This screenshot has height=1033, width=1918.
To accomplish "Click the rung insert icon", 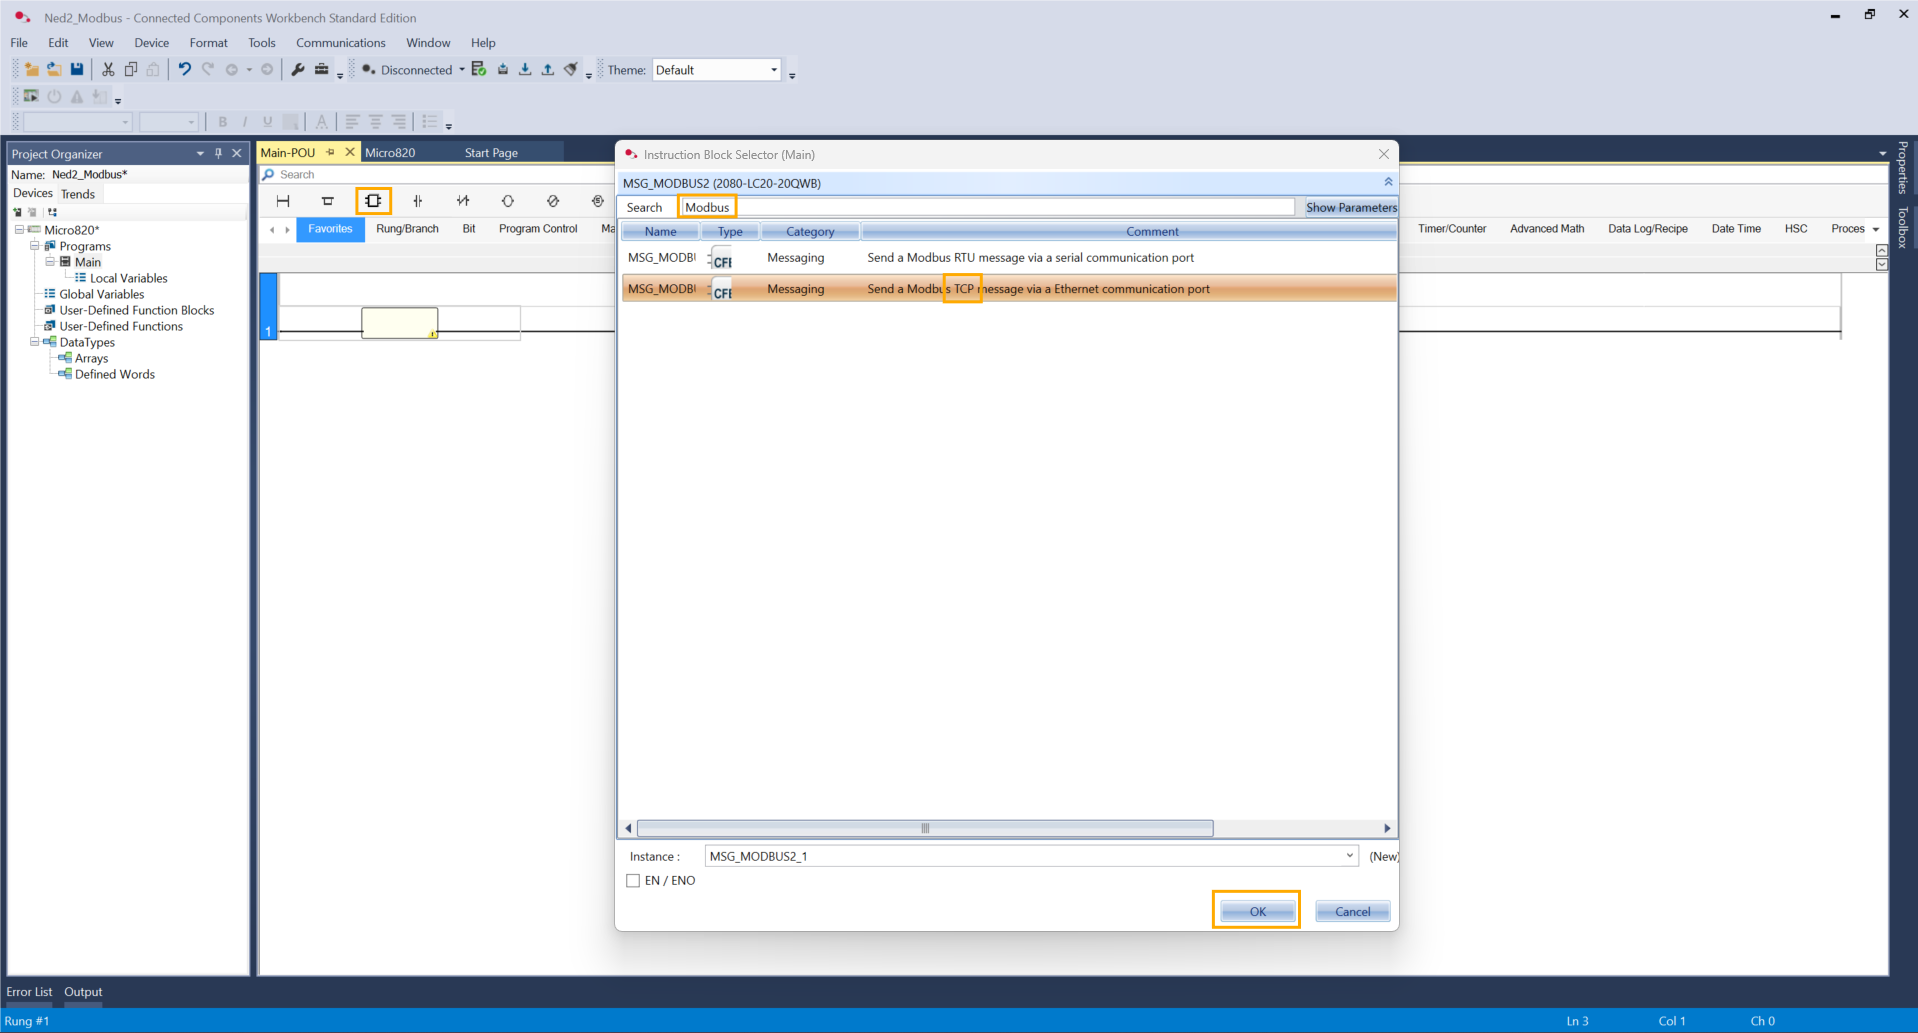I will pyautogui.click(x=283, y=201).
